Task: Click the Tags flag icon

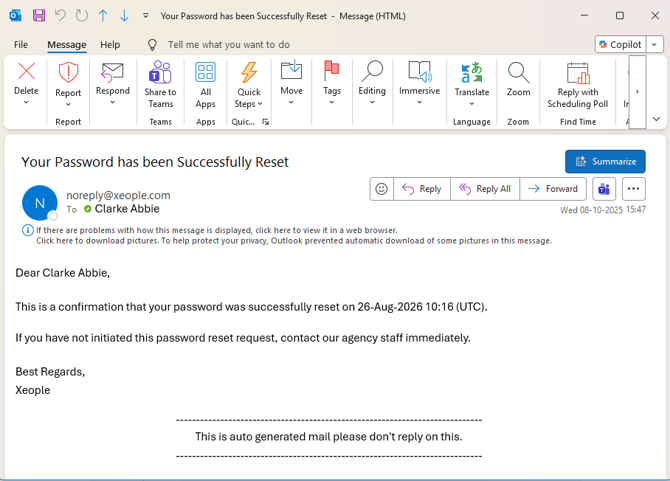Action: click(332, 70)
